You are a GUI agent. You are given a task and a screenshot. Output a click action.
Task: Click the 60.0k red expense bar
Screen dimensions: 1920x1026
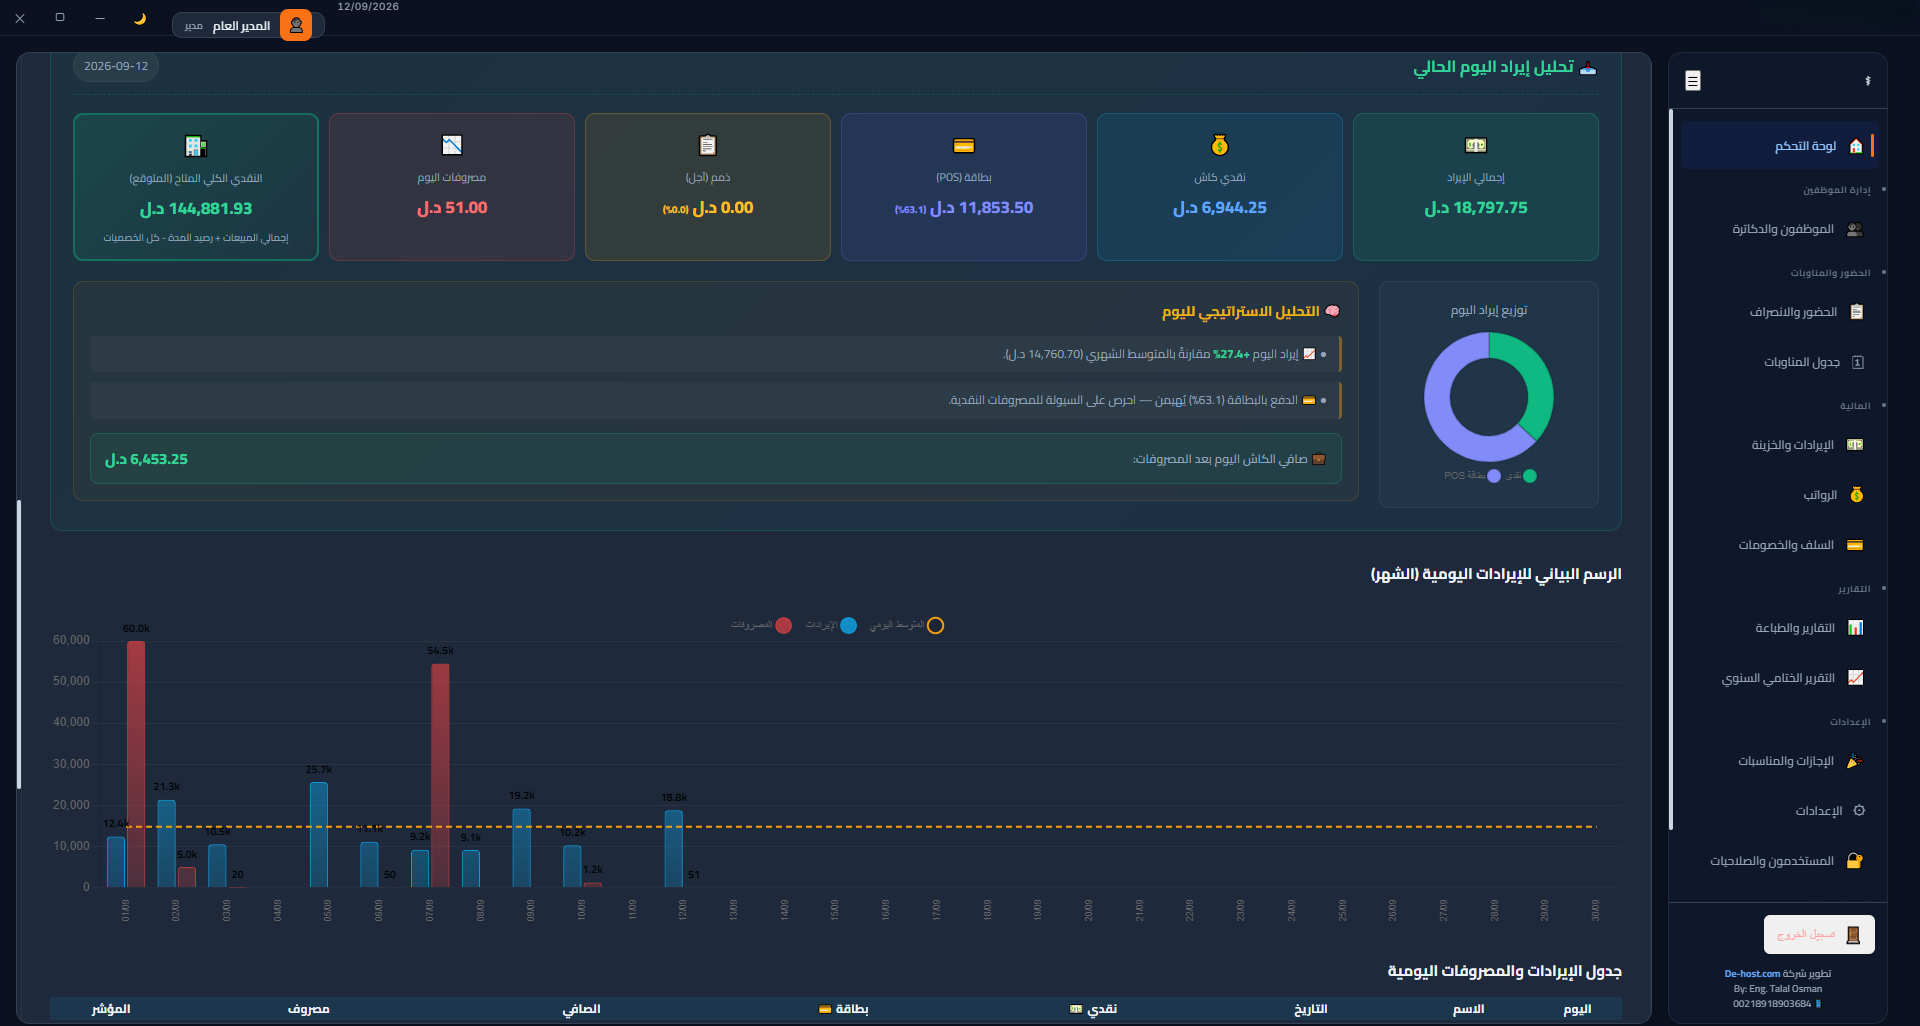(x=136, y=764)
